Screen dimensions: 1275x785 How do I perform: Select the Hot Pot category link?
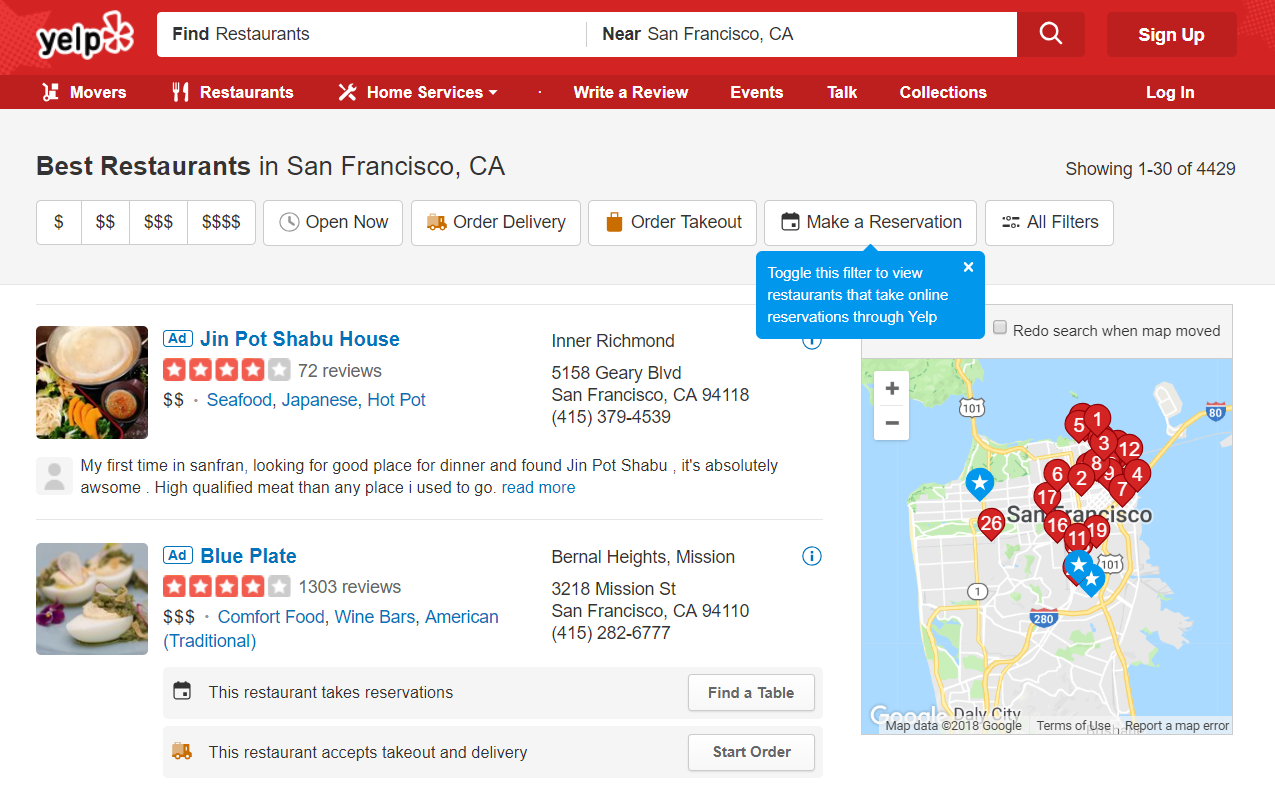tap(396, 400)
